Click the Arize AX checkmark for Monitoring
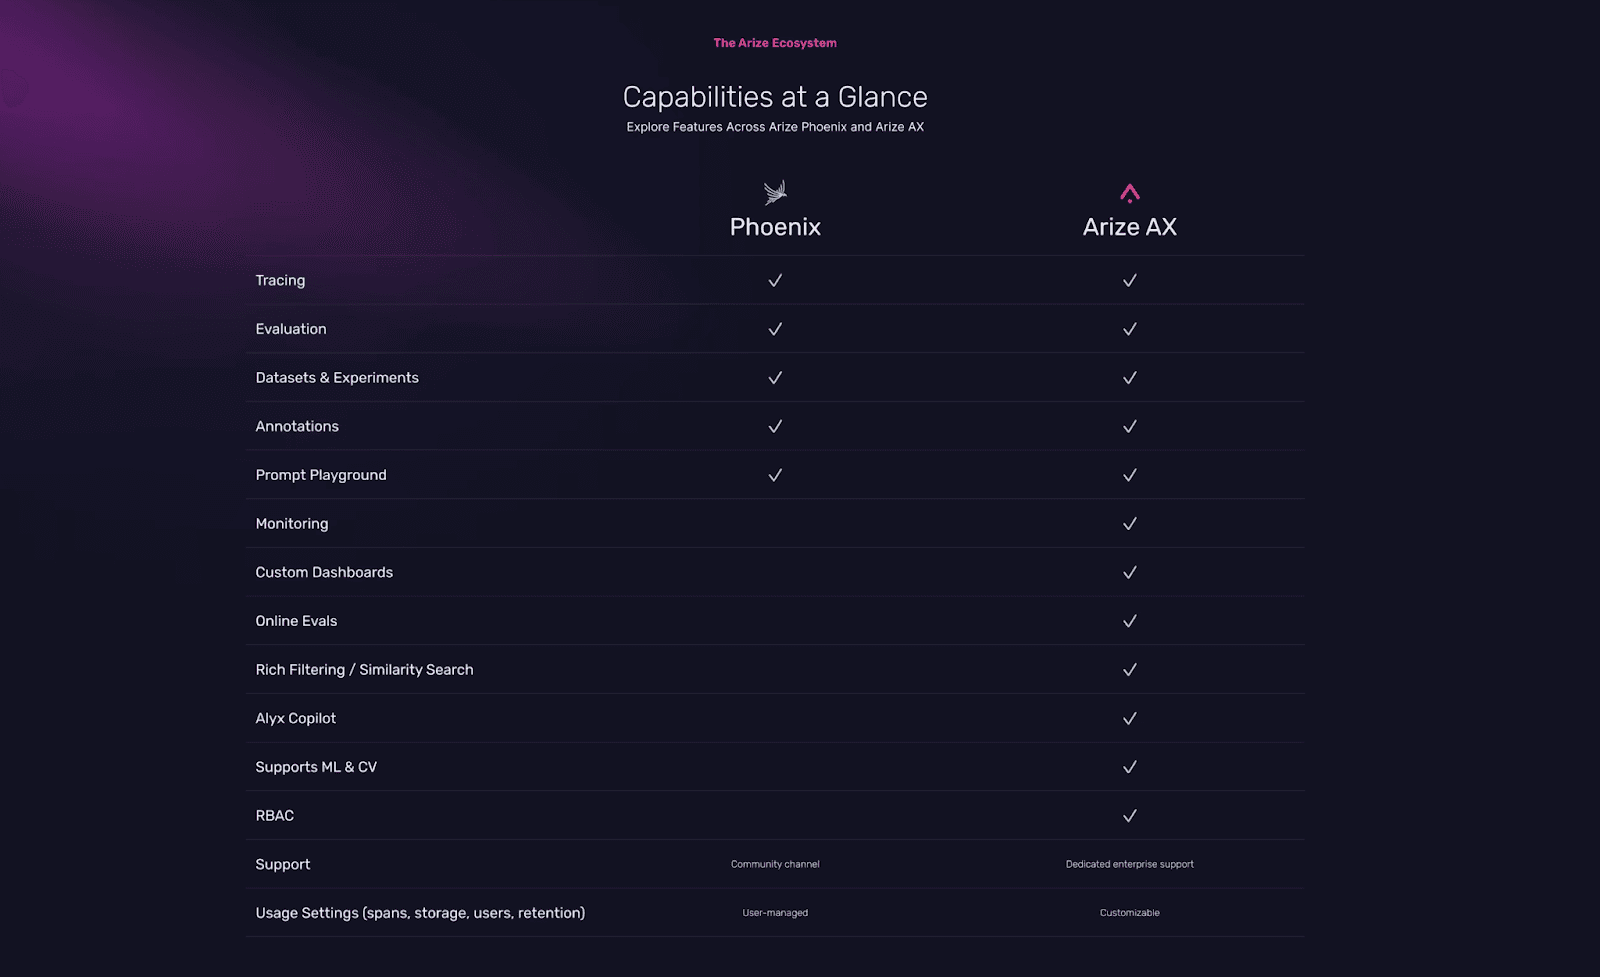1600x977 pixels. click(x=1129, y=524)
